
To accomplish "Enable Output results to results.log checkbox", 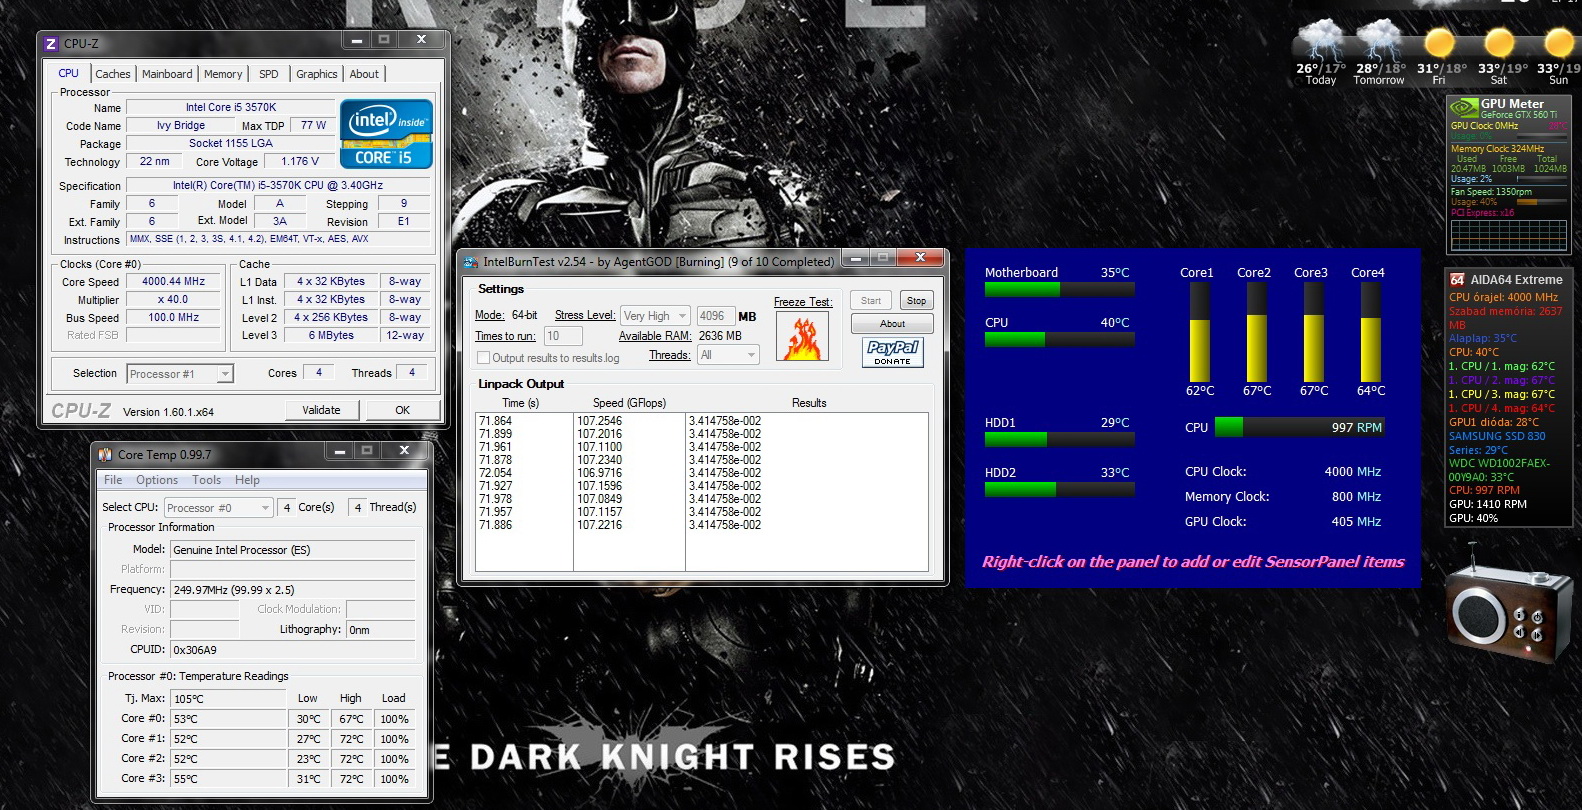I will [x=484, y=358].
